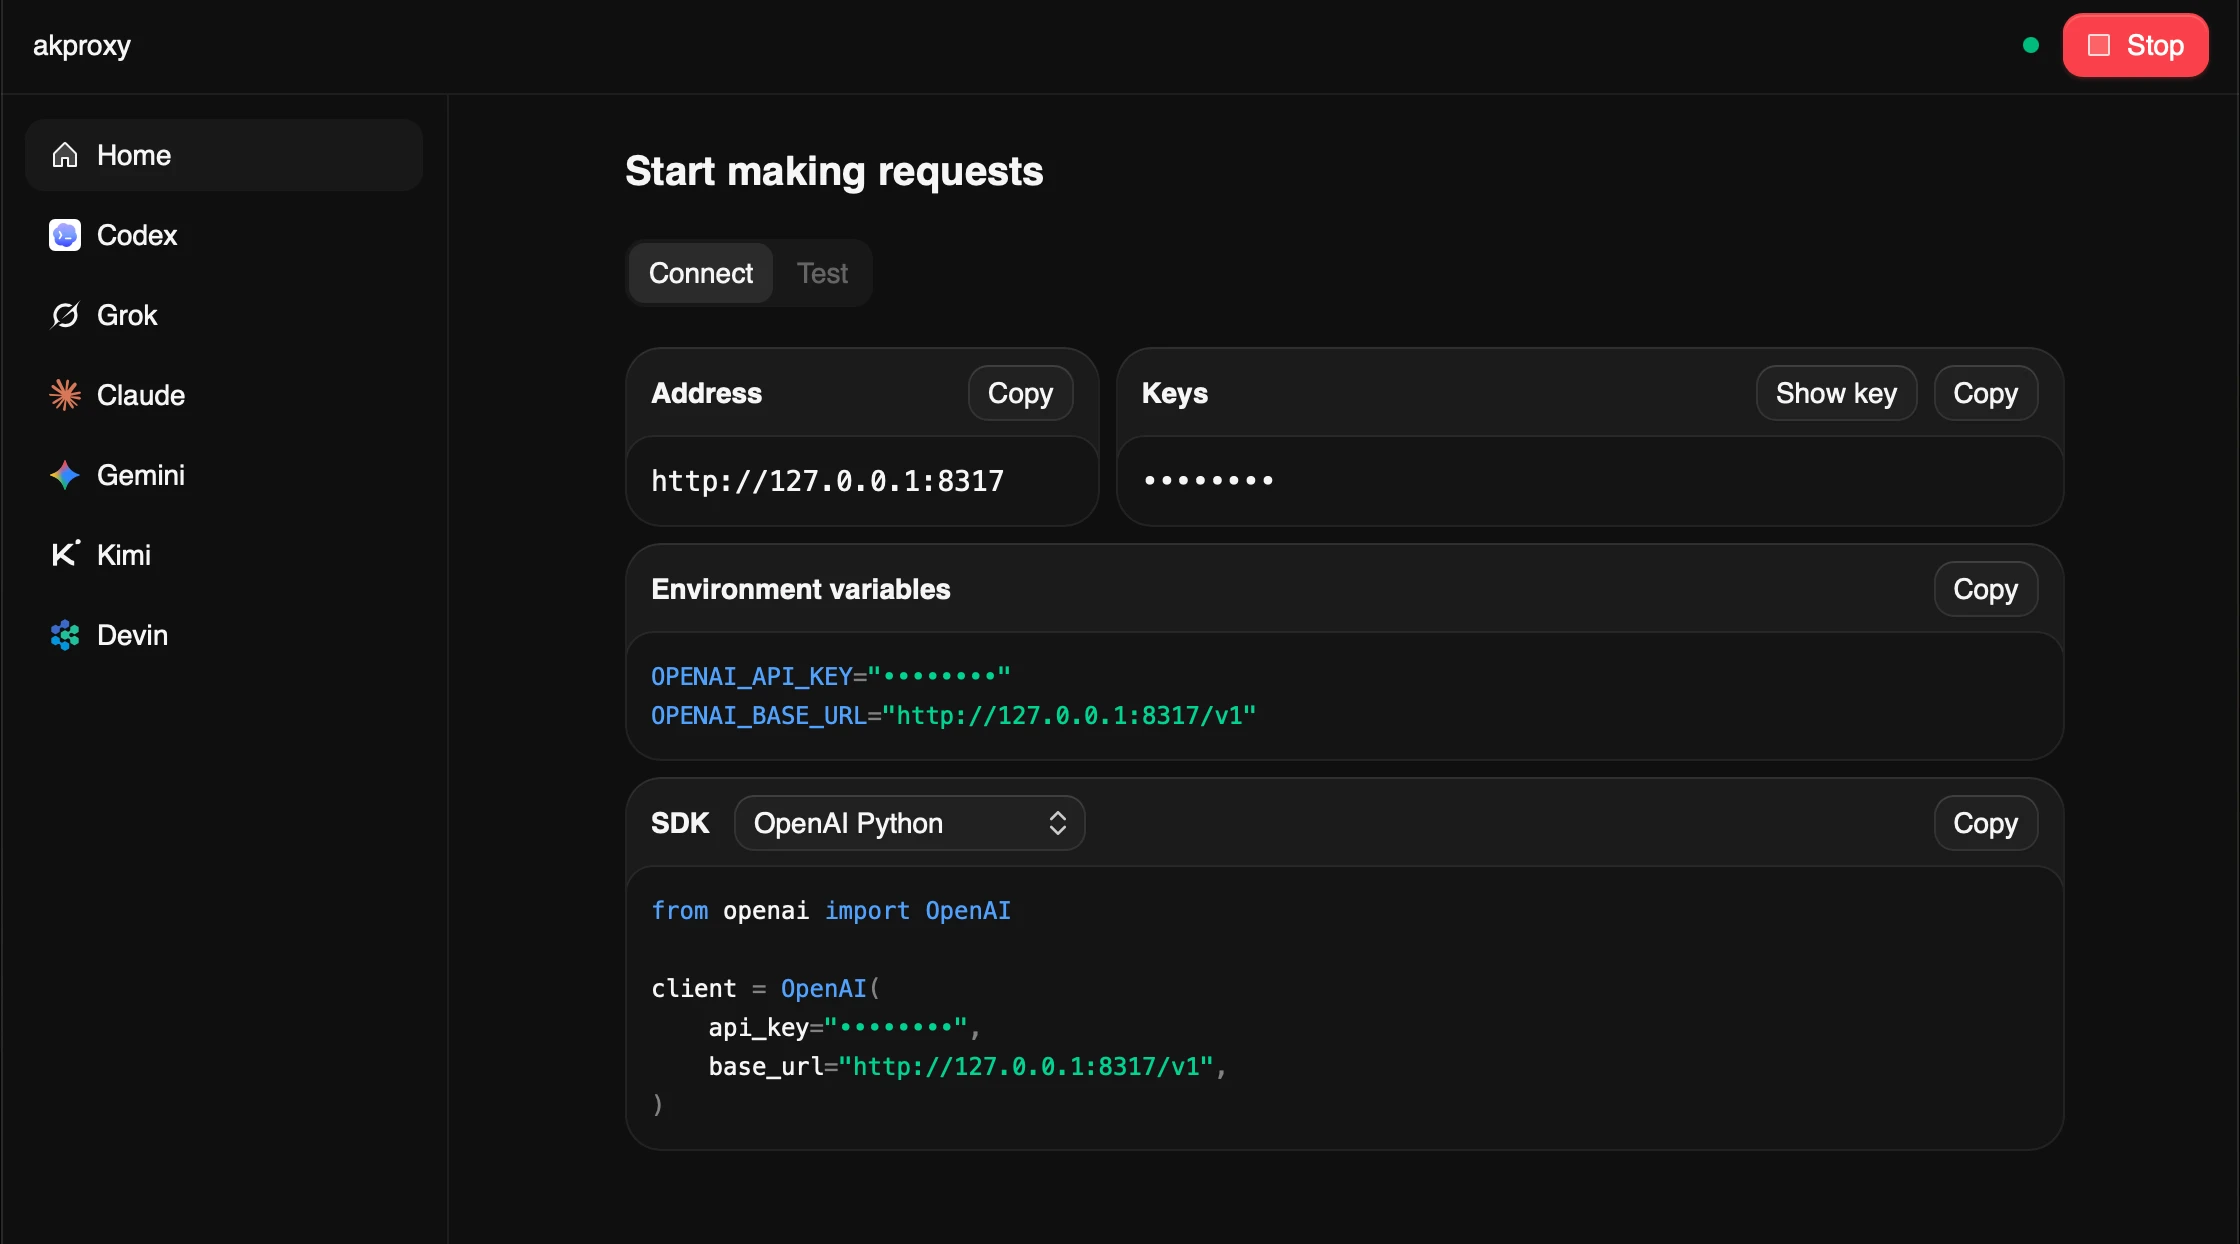This screenshot has height=1244, width=2240.
Task: Switch to the Test tab
Action: pos(822,273)
